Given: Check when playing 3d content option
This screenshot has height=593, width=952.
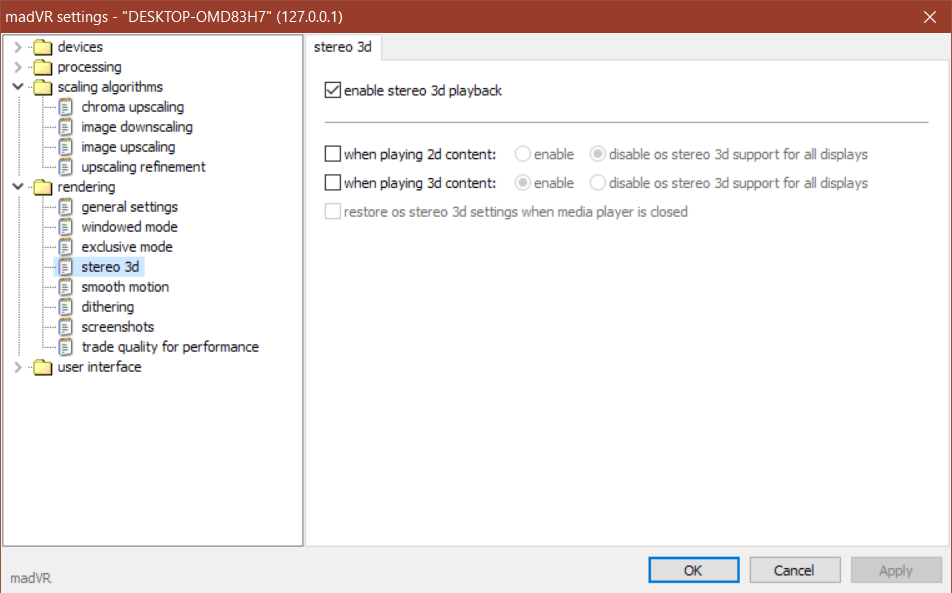Looking at the screenshot, I should pyautogui.click(x=333, y=183).
